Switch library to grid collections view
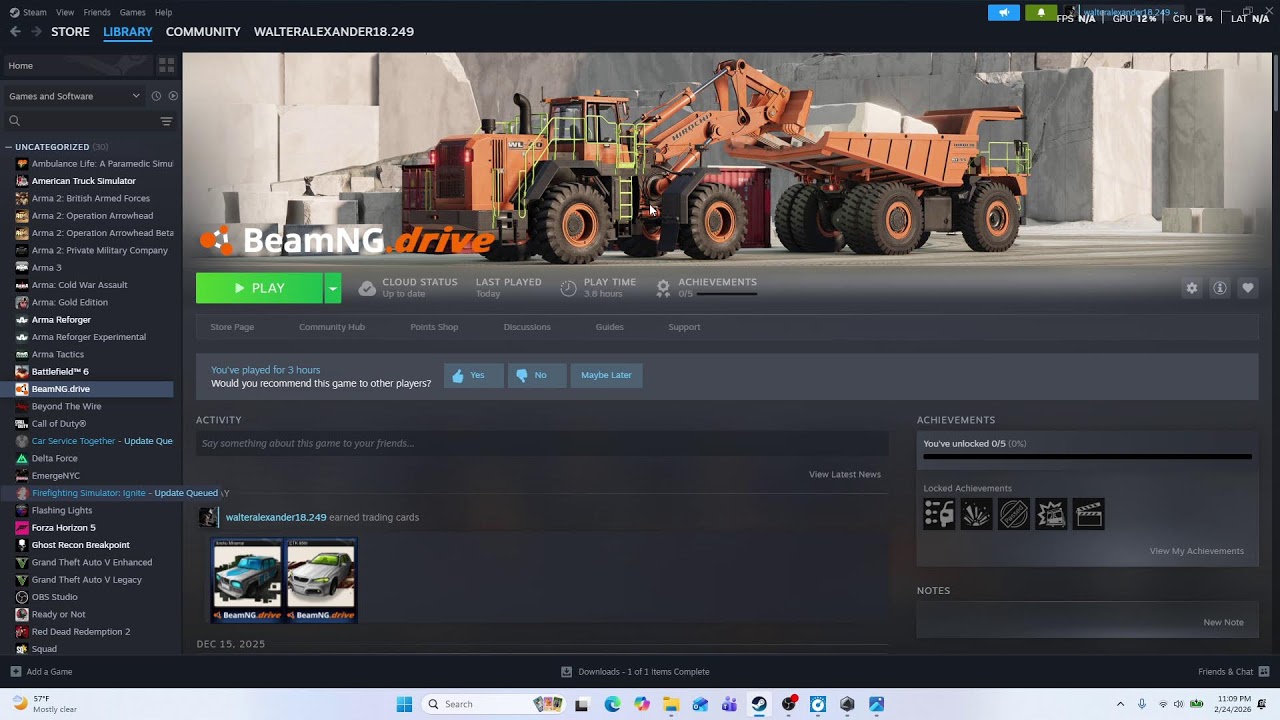Viewport: 1280px width, 720px height. (x=166, y=65)
